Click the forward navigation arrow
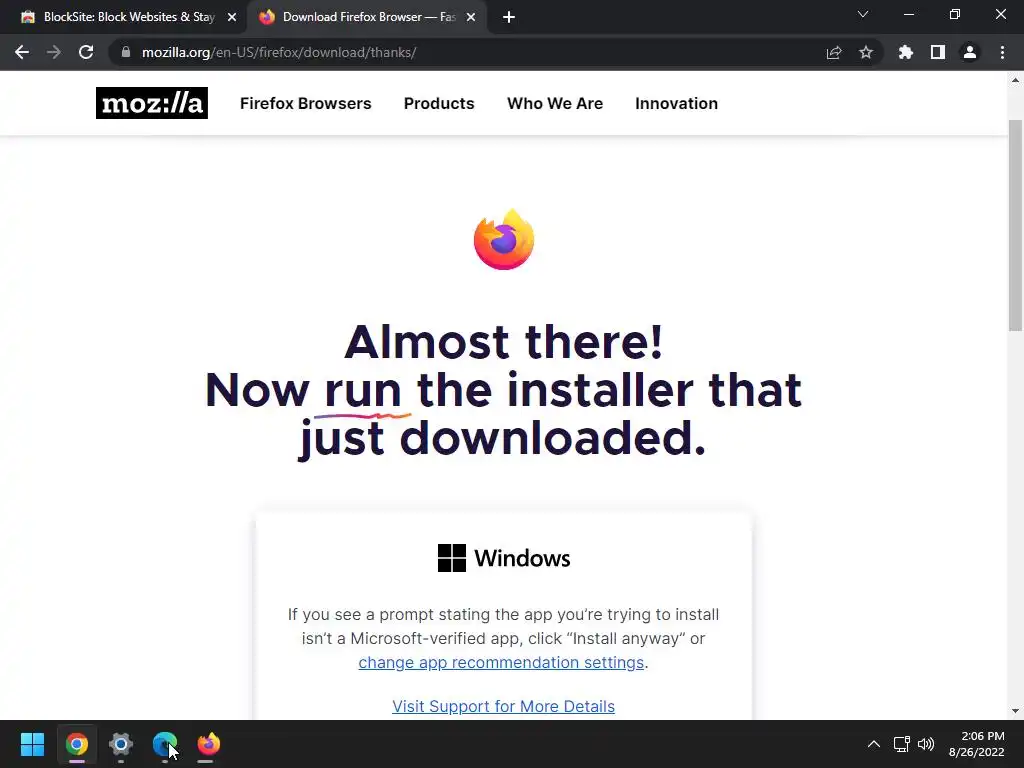This screenshot has width=1024, height=768. [54, 52]
